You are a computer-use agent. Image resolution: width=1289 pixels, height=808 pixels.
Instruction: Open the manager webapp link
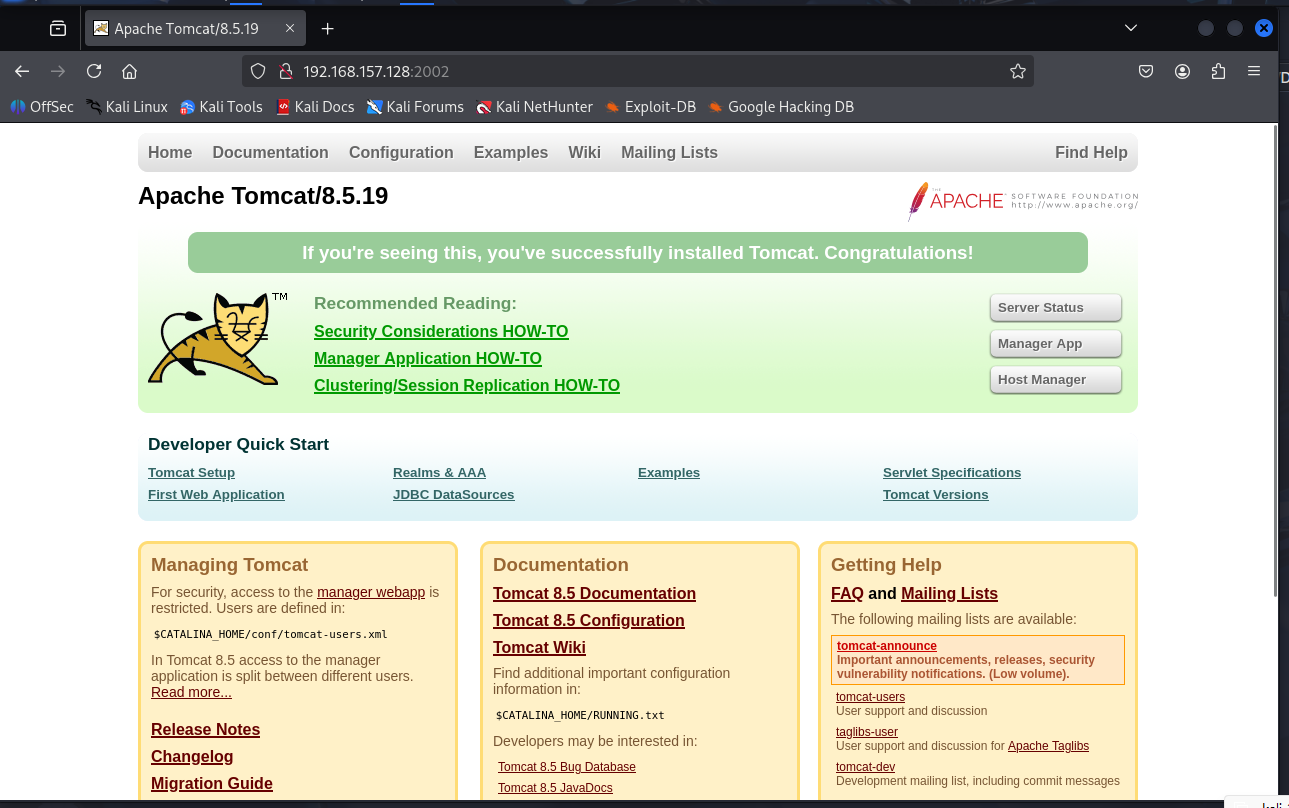371,592
